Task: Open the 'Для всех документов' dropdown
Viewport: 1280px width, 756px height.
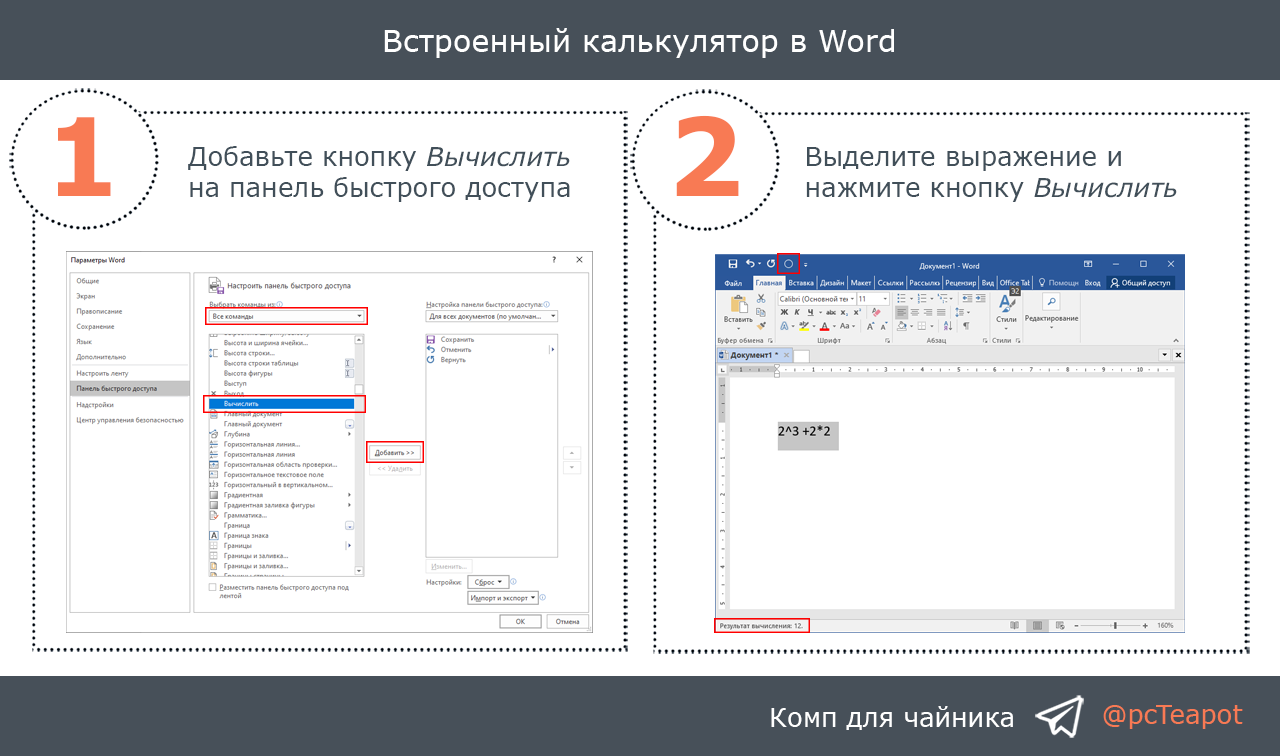Action: (491, 316)
